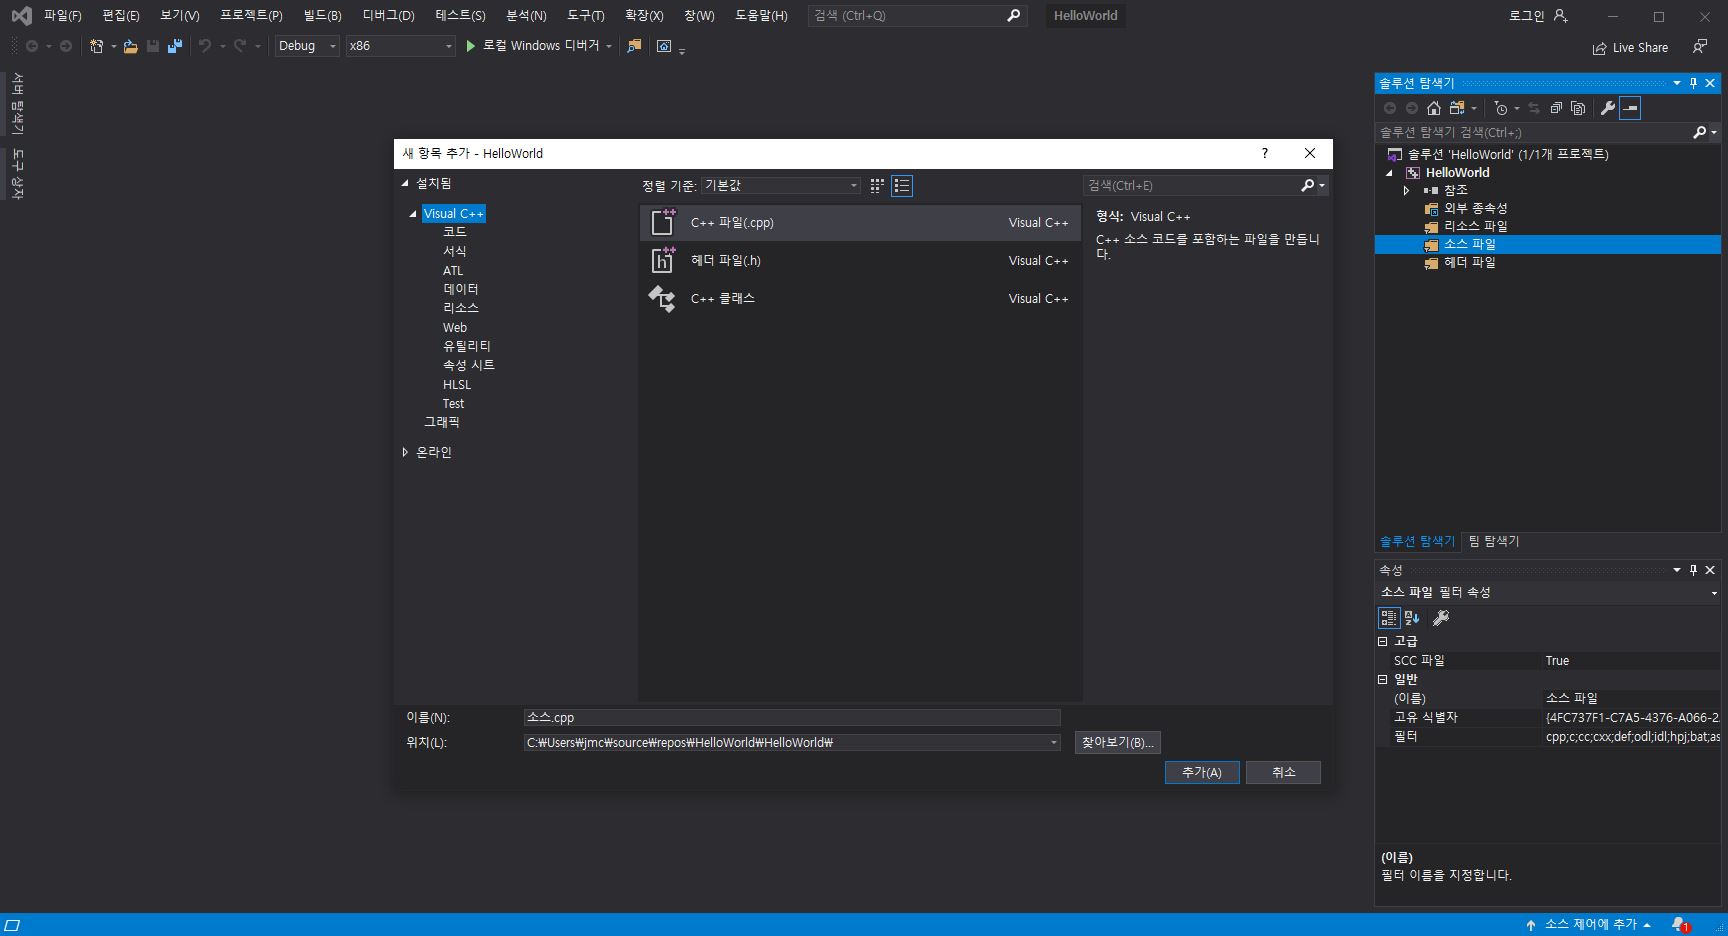The width and height of the screenshot is (1728, 936).
Task: Click the Solution Explorer search field
Action: 1533,132
